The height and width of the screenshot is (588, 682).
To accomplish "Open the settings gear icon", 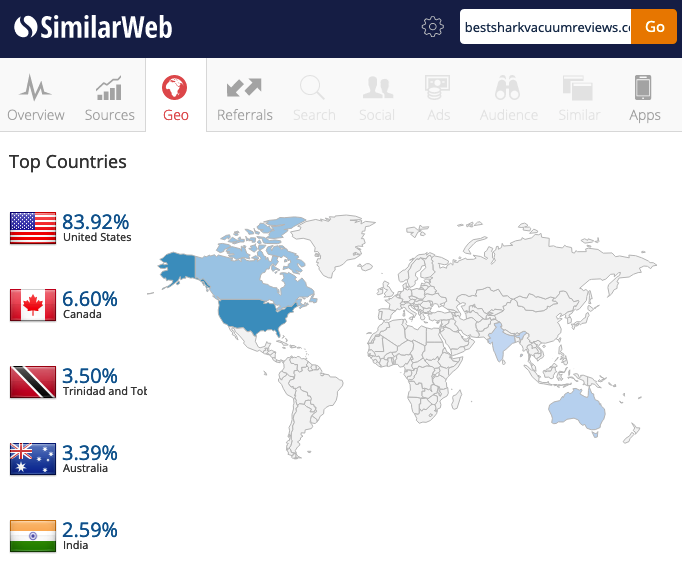I will (432, 27).
